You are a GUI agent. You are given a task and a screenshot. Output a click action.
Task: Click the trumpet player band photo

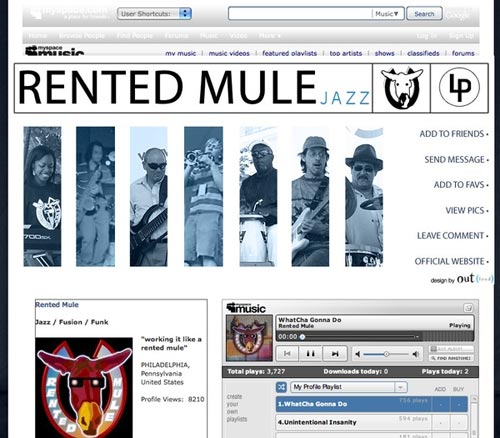[203, 196]
